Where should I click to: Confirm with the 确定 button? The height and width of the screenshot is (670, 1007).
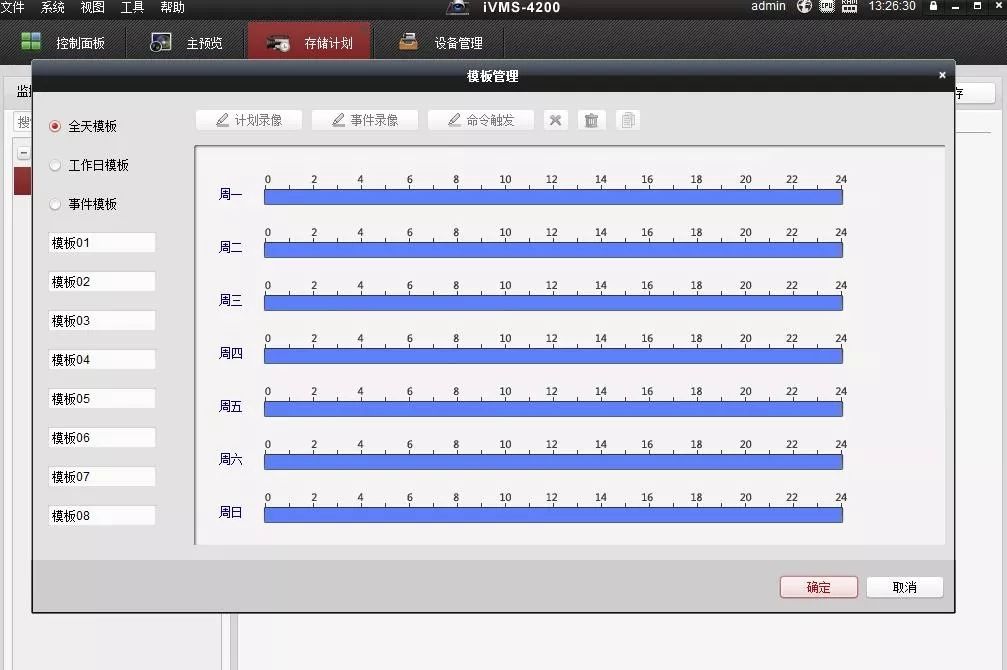(819, 587)
